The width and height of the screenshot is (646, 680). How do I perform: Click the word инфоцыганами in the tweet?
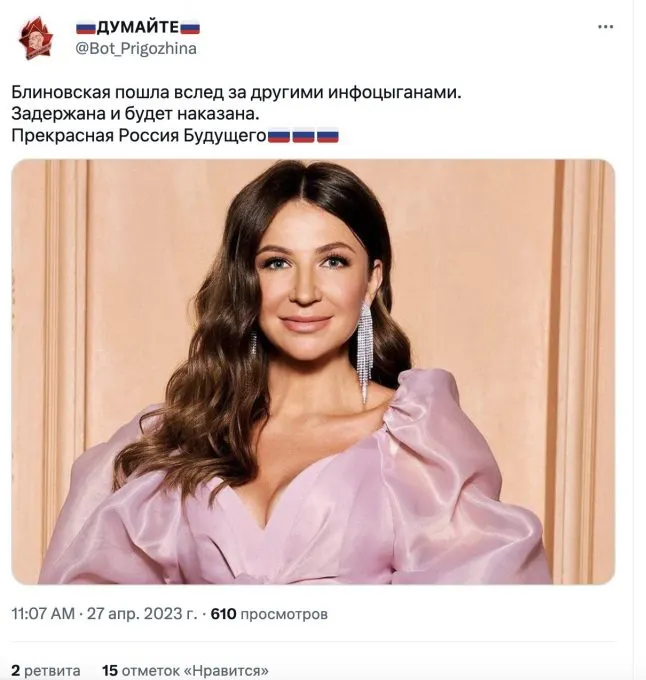click(x=394, y=93)
